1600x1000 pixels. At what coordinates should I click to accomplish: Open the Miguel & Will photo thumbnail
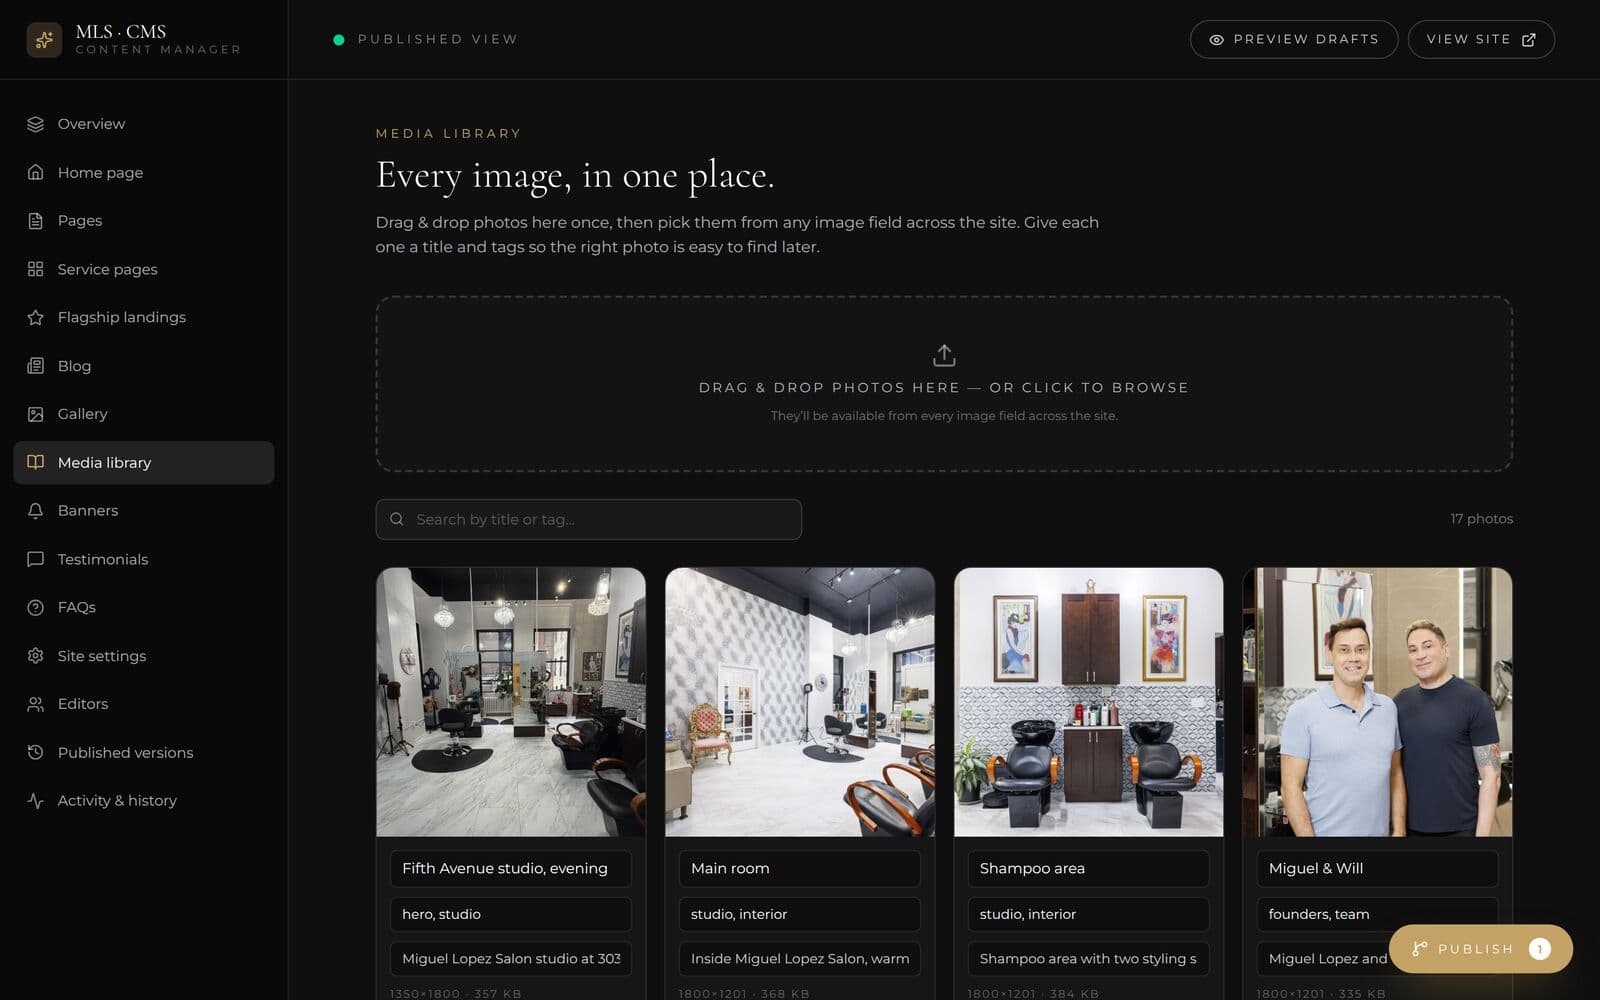coord(1378,702)
